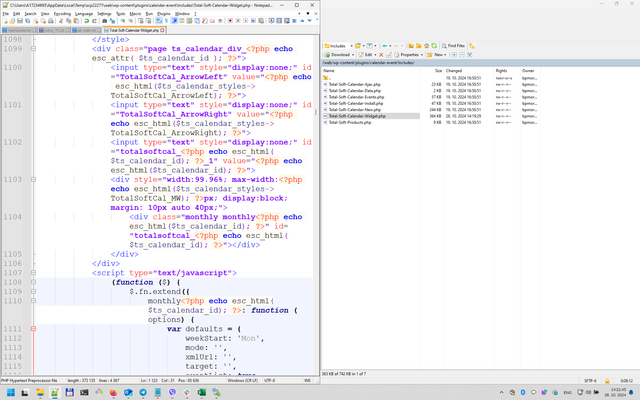
Task: Select Total-Soft-Calendar-Events.php in WinSCP list
Action: pyautogui.click(x=356, y=97)
